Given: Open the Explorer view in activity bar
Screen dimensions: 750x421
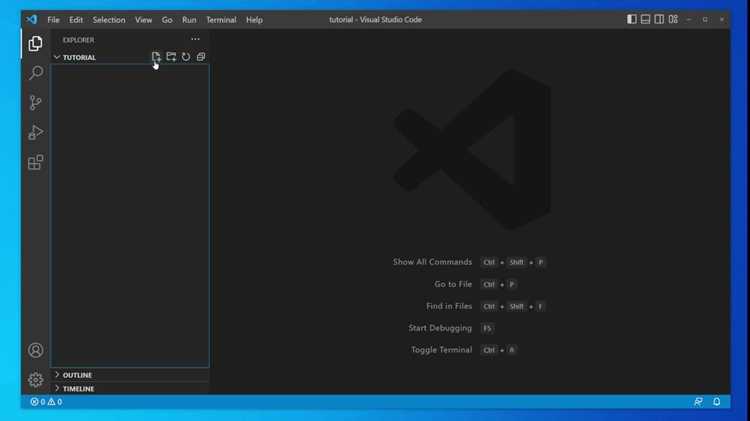Looking at the screenshot, I should 35,44.
